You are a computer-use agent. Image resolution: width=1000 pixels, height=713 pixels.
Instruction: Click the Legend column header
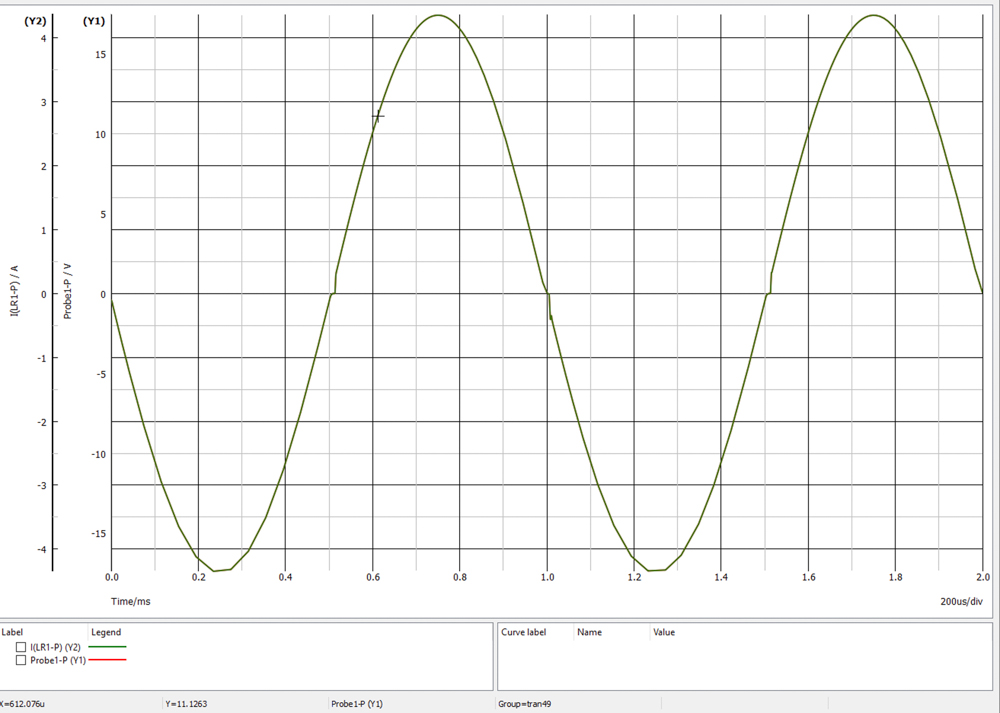[106, 632]
